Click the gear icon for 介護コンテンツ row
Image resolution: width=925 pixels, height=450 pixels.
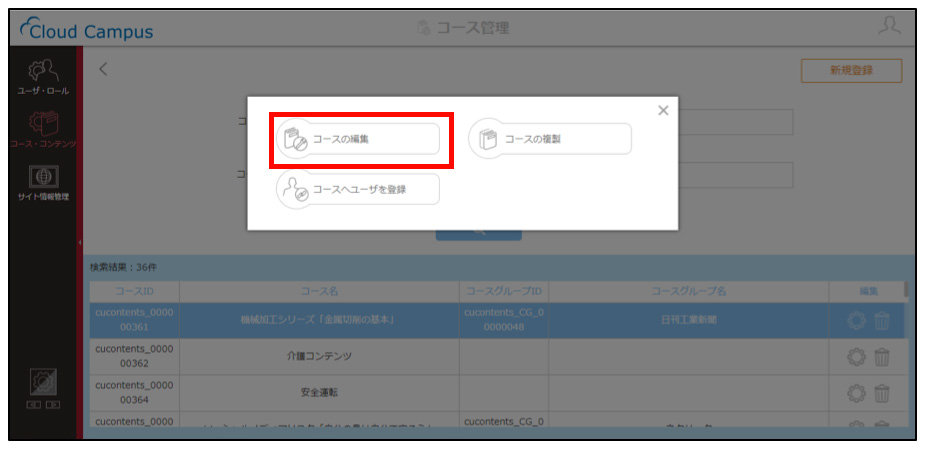point(856,357)
